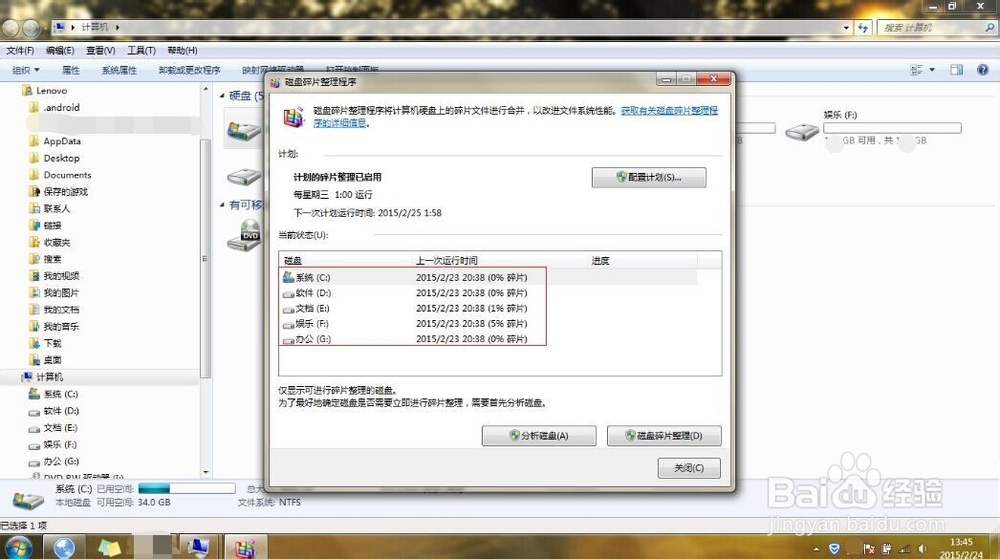Image resolution: width=1000 pixels, height=559 pixels.
Task: Click the Back navigation button
Action: click(x=10, y=27)
